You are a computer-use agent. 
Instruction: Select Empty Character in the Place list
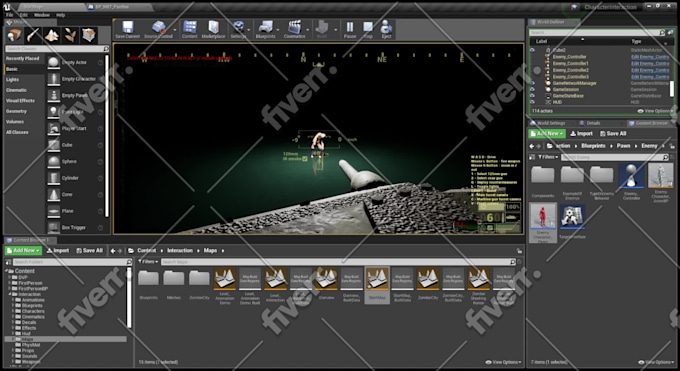75,79
